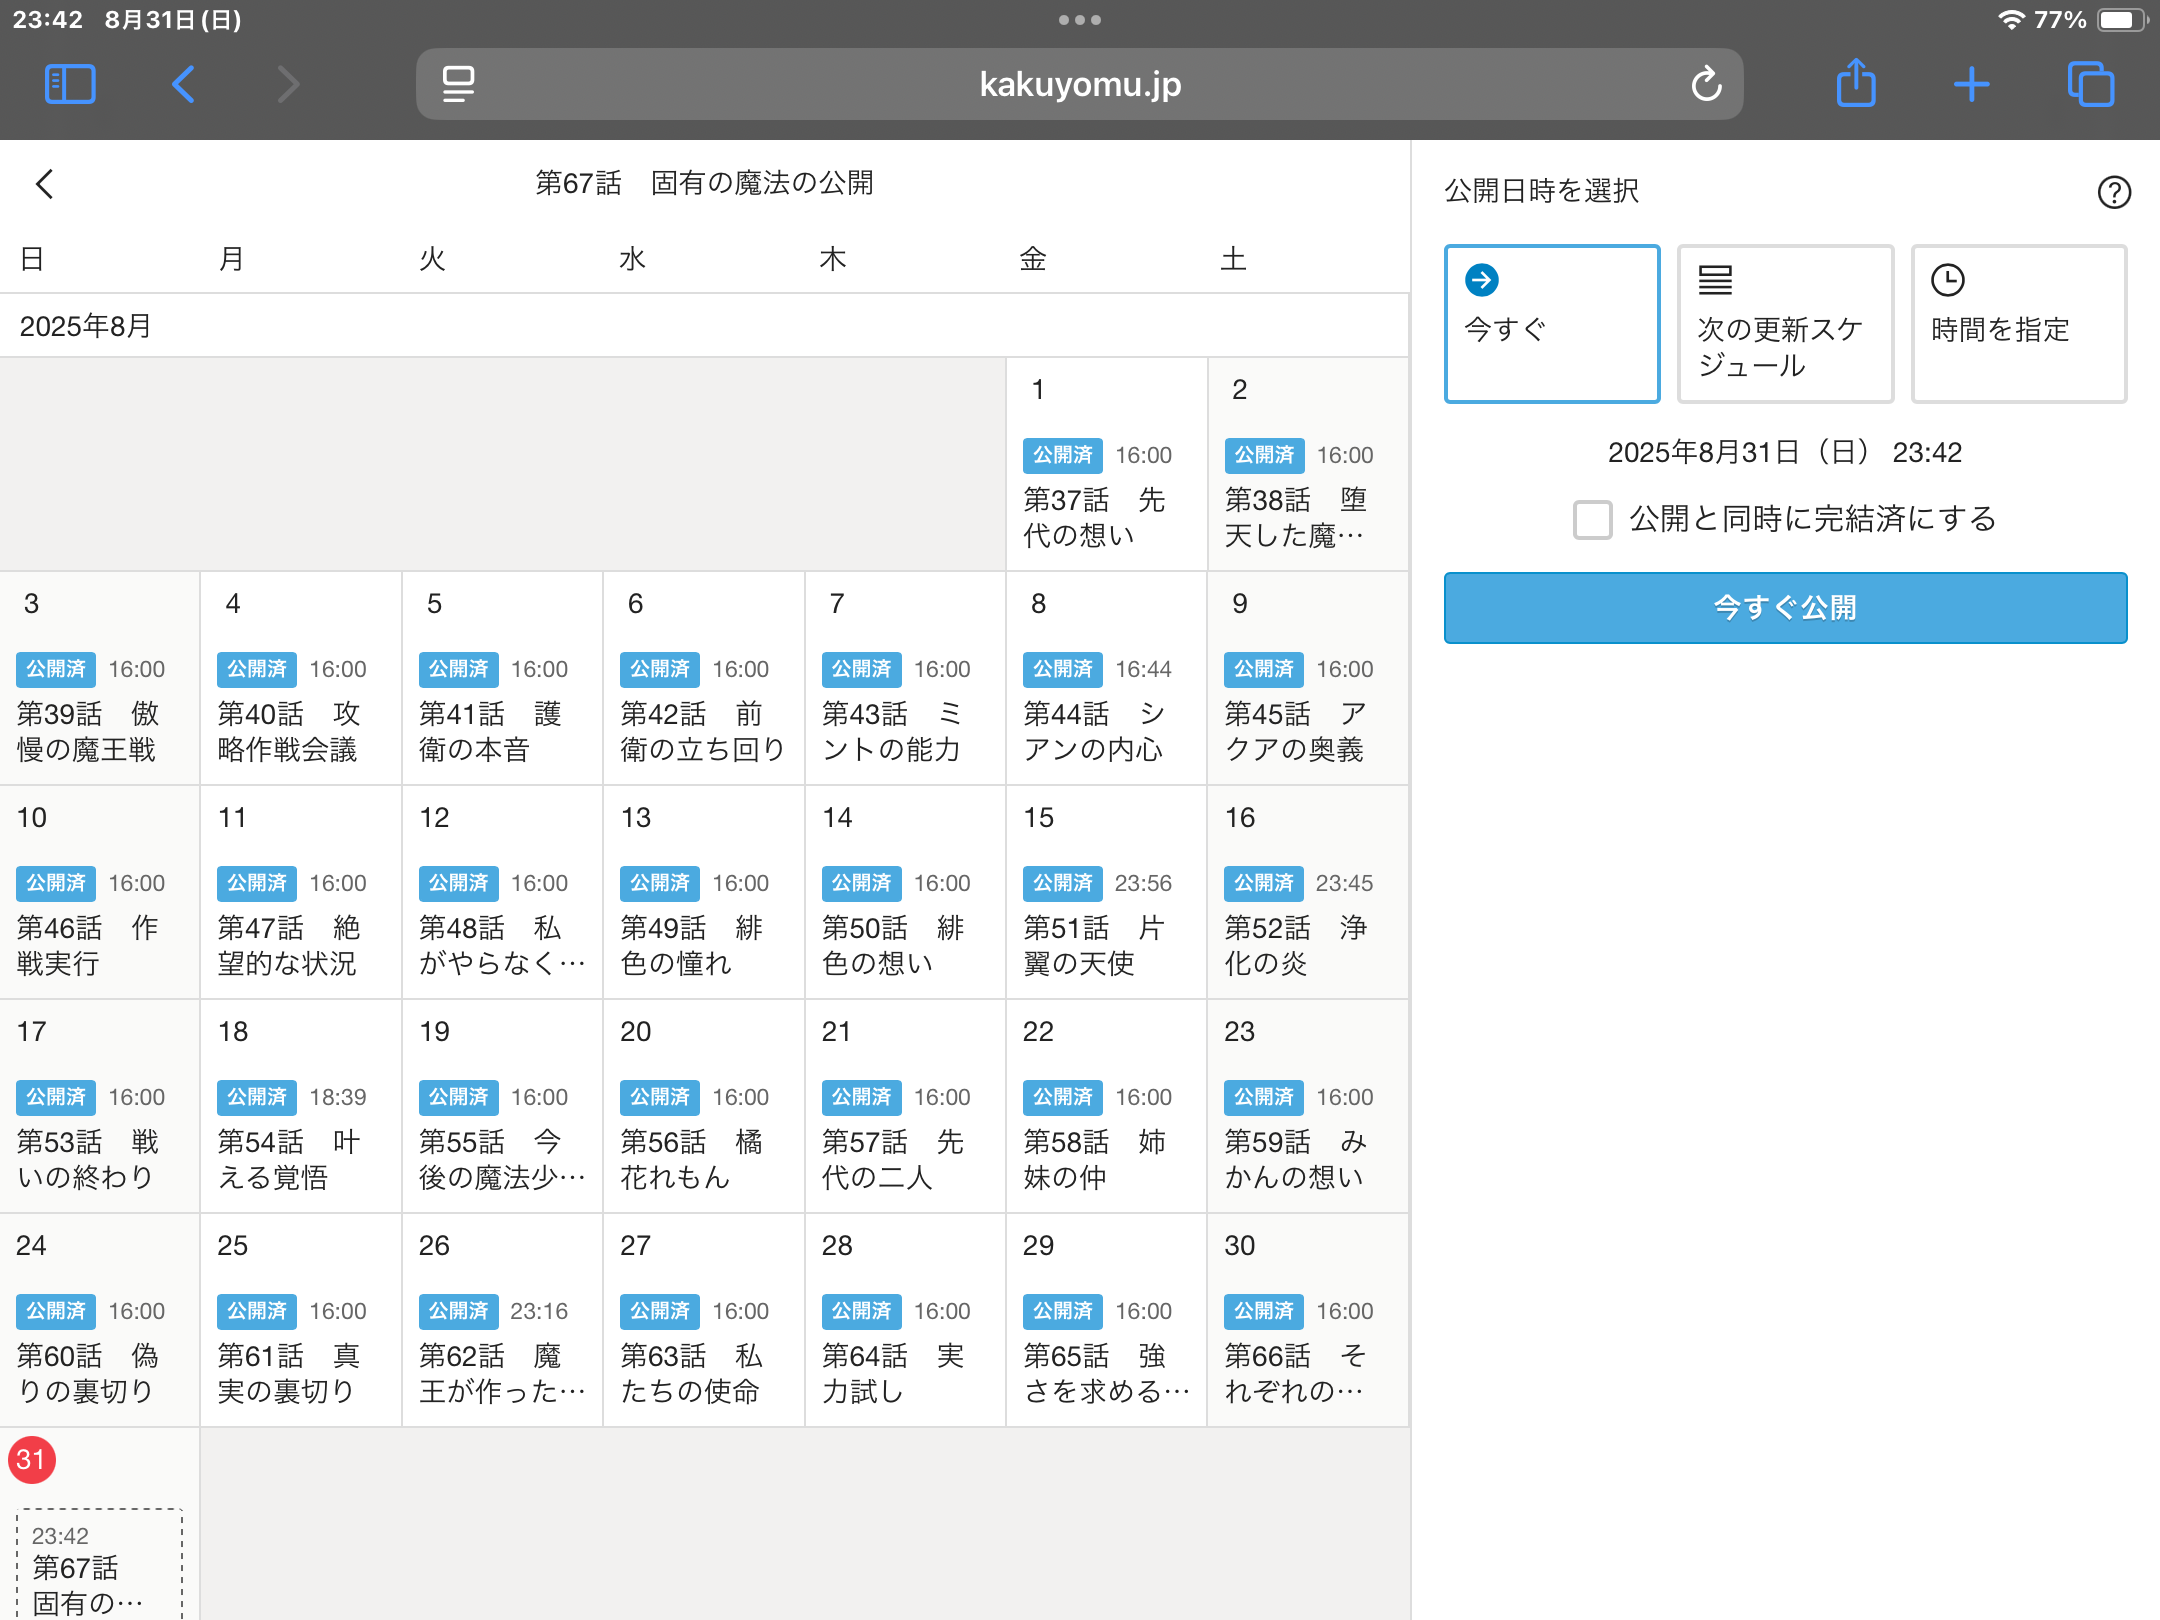Reload the kakuyomu.jp page

(1706, 84)
